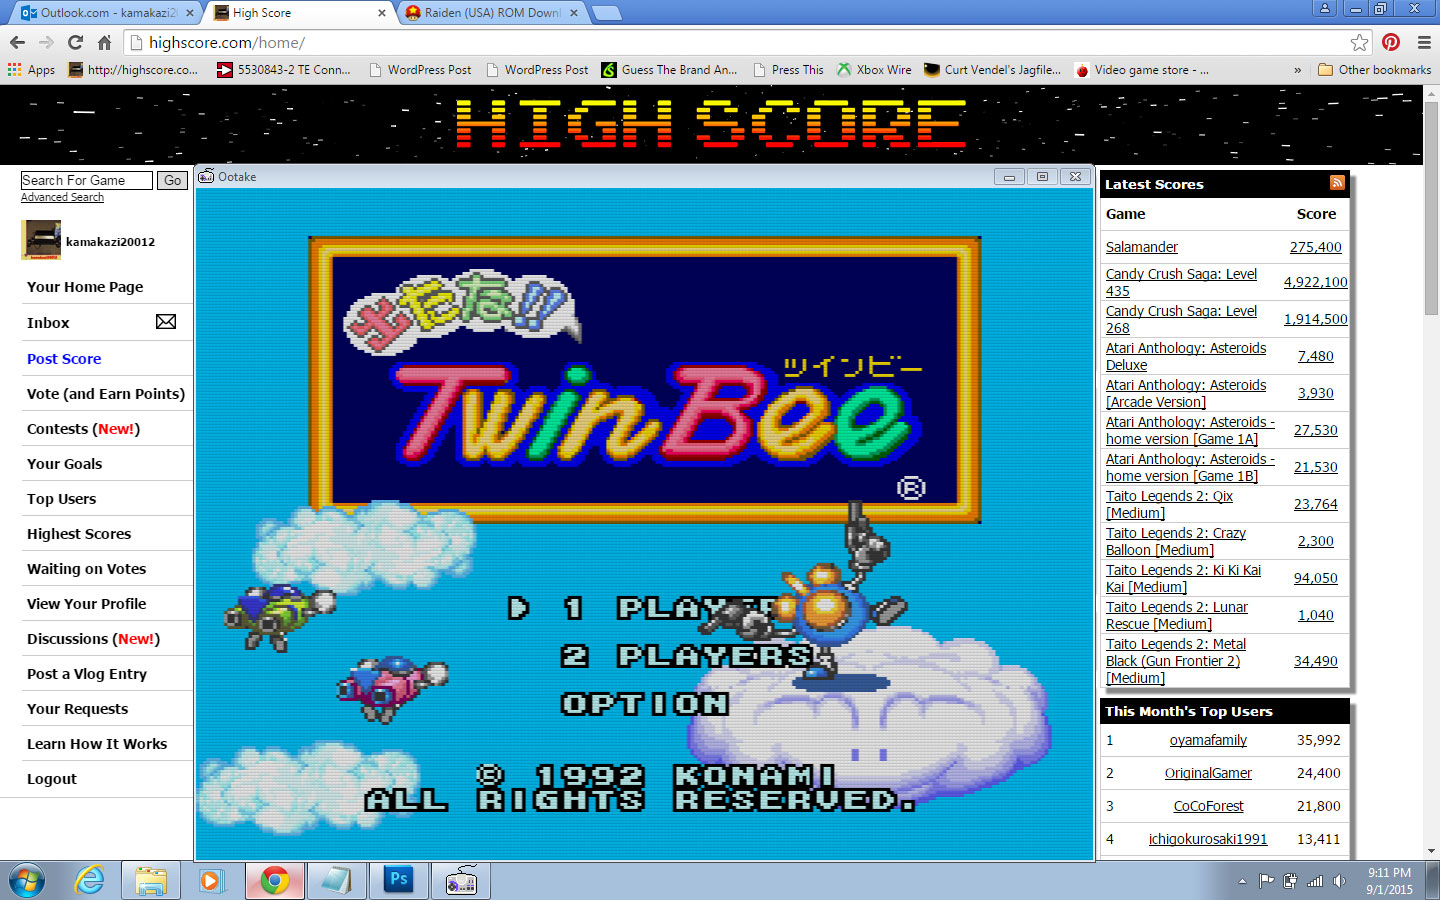Open Photoshop from the taskbar

398,880
